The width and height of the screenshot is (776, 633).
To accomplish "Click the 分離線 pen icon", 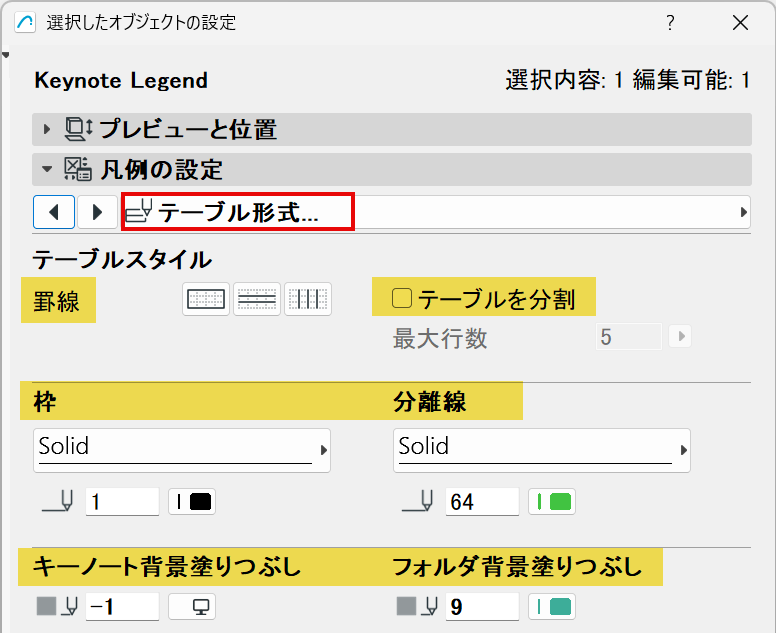I will pyautogui.click(x=418, y=501).
